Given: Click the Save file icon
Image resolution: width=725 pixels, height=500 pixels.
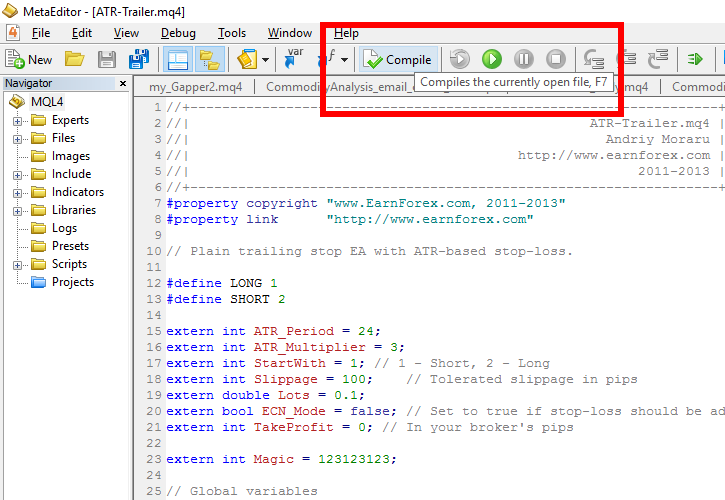Looking at the screenshot, I should [106, 59].
